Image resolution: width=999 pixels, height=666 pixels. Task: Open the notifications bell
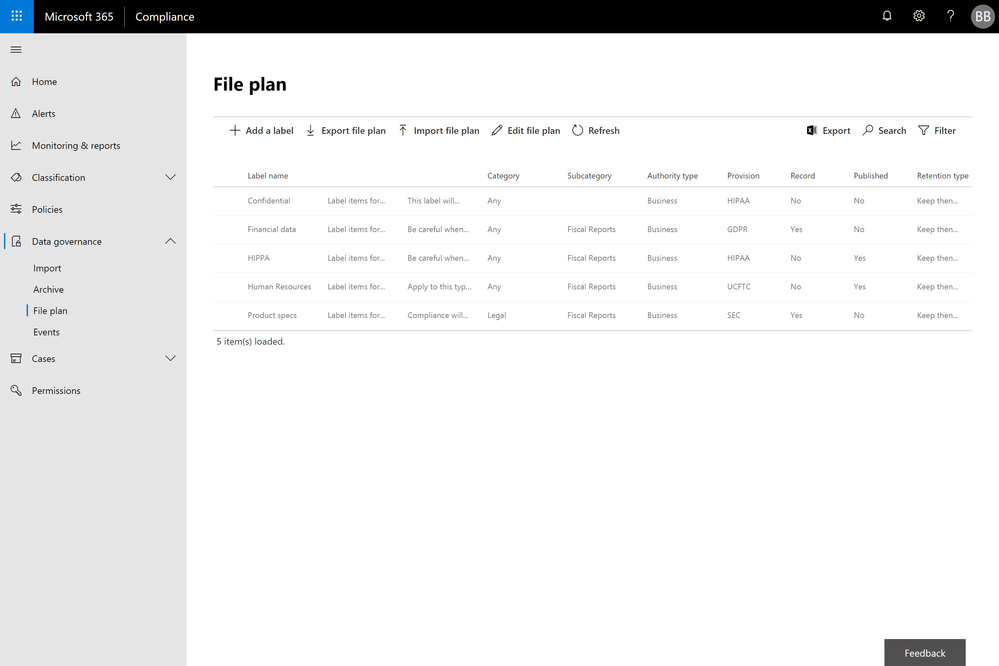click(887, 16)
